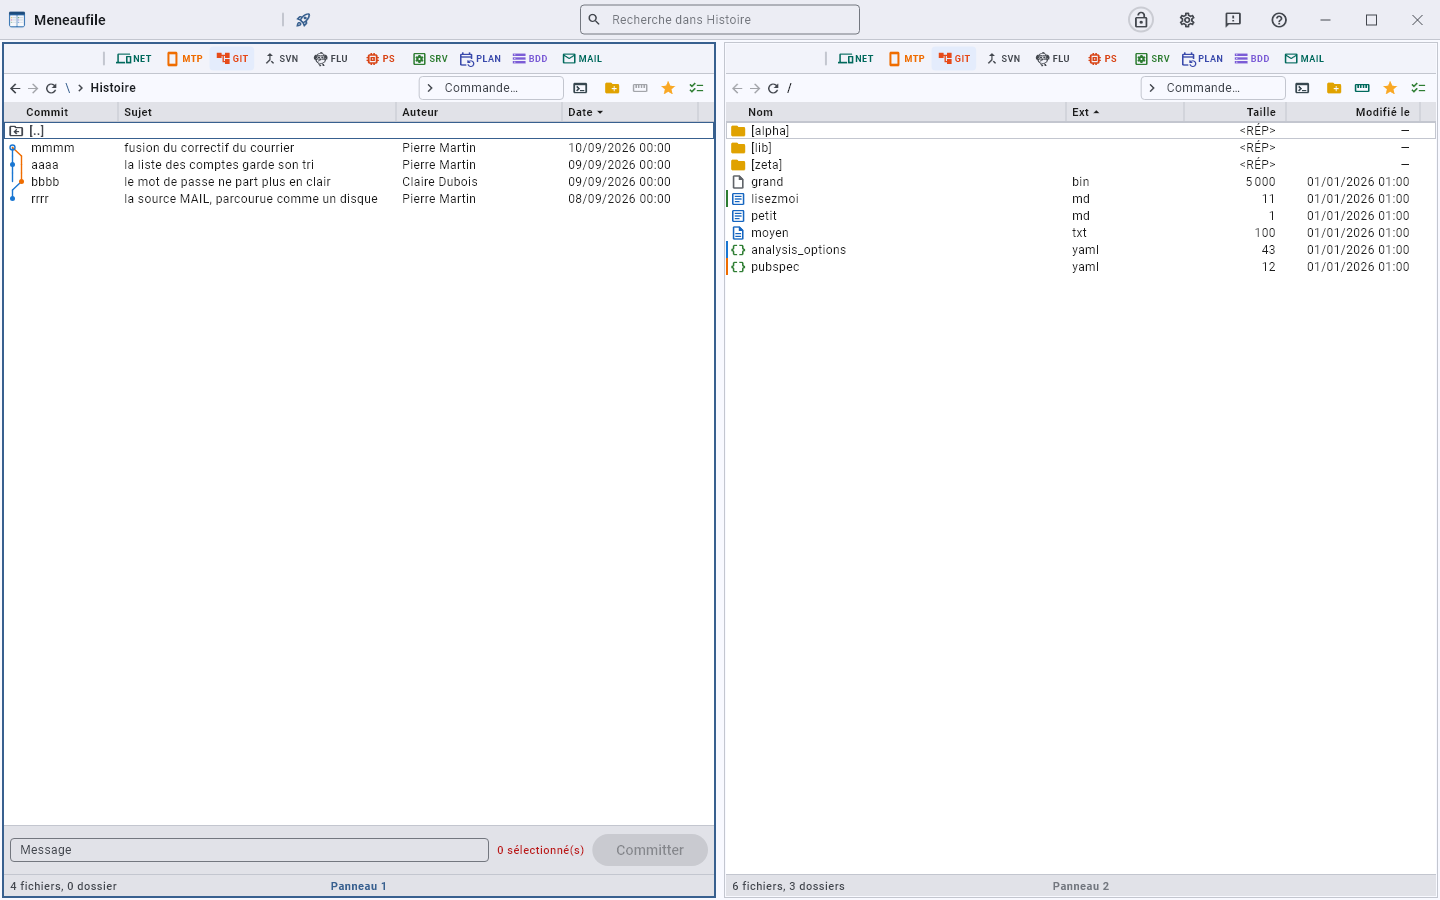This screenshot has height=900, width=1440.
Task: Select FLU source in left panel
Action: click(x=331, y=59)
